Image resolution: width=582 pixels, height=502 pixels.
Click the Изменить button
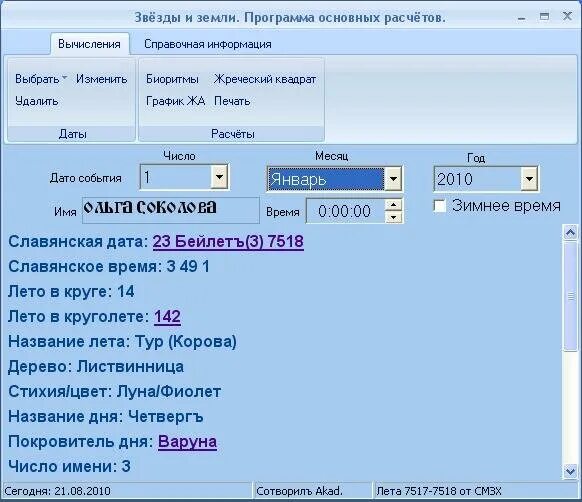point(101,79)
